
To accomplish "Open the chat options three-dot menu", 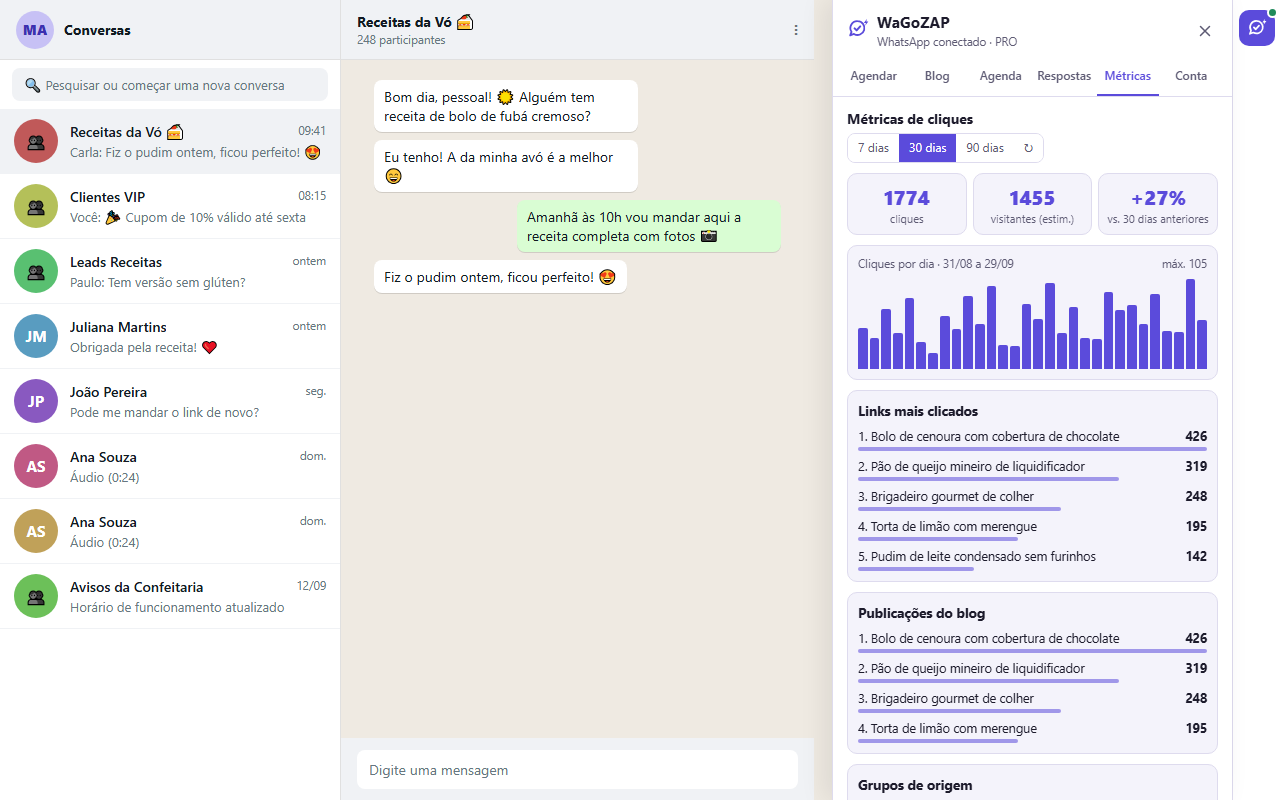I will [x=796, y=30].
